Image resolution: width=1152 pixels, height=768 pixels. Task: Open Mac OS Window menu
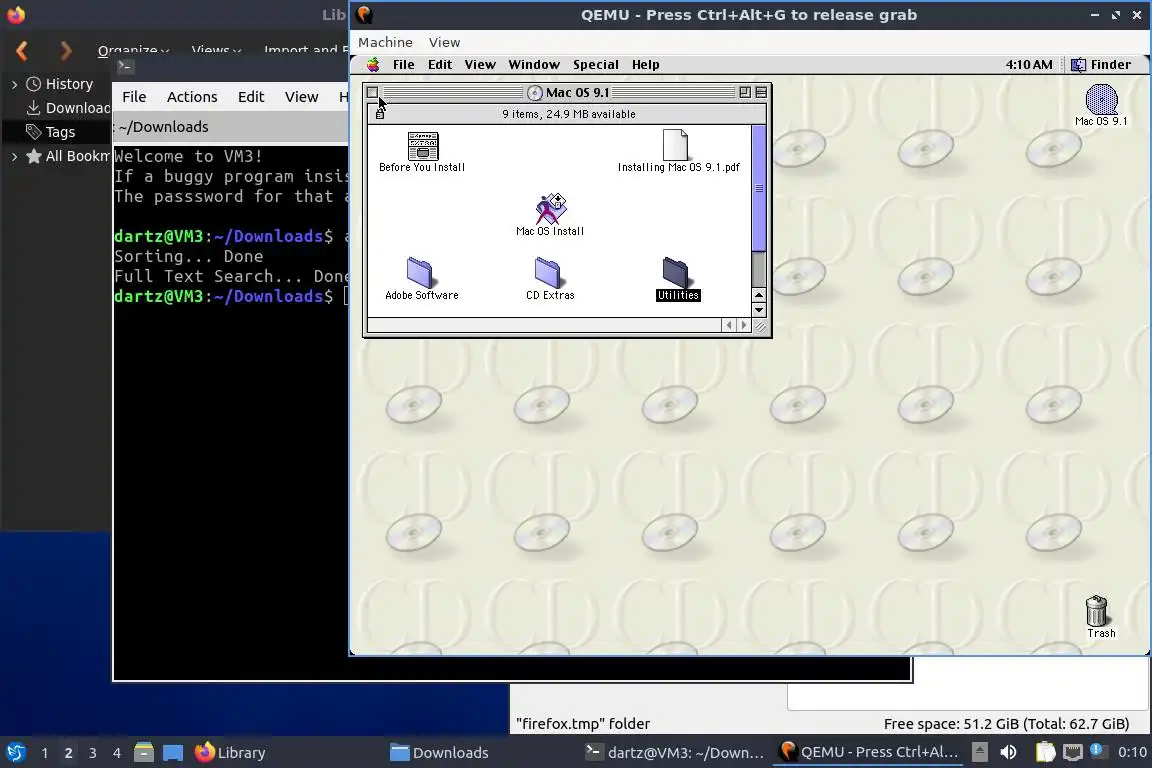click(534, 65)
